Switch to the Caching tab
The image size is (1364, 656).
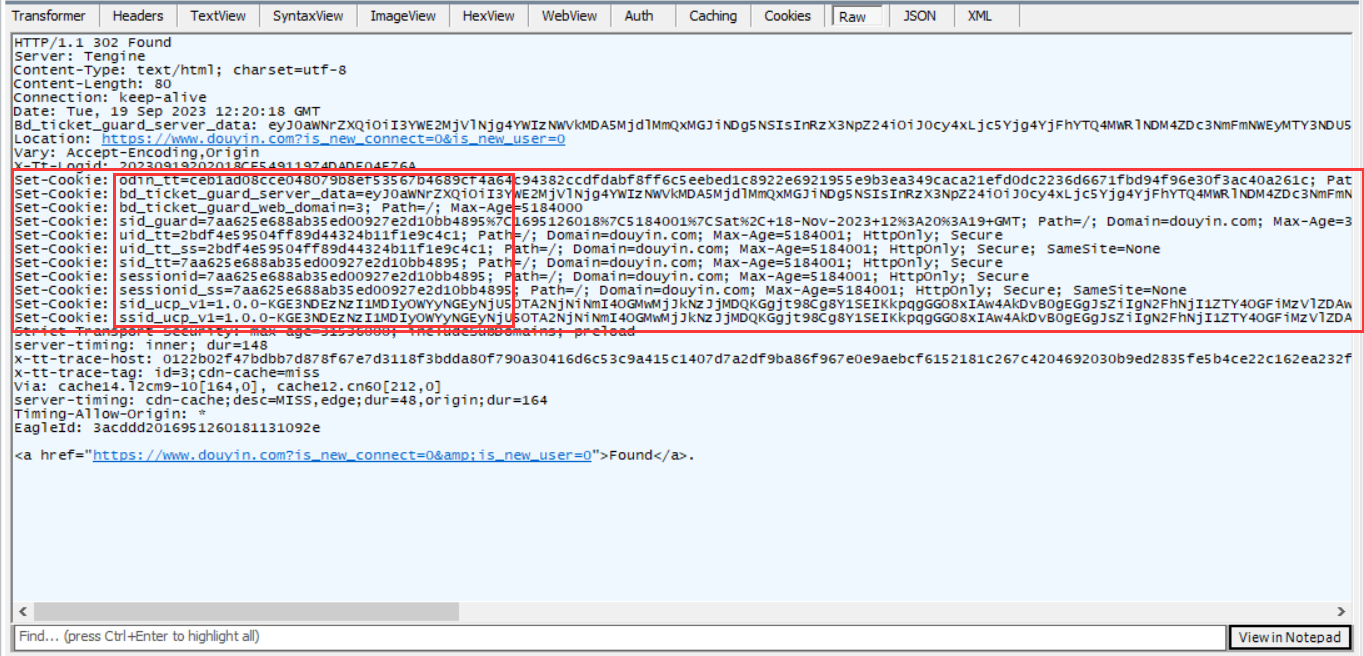(x=713, y=16)
